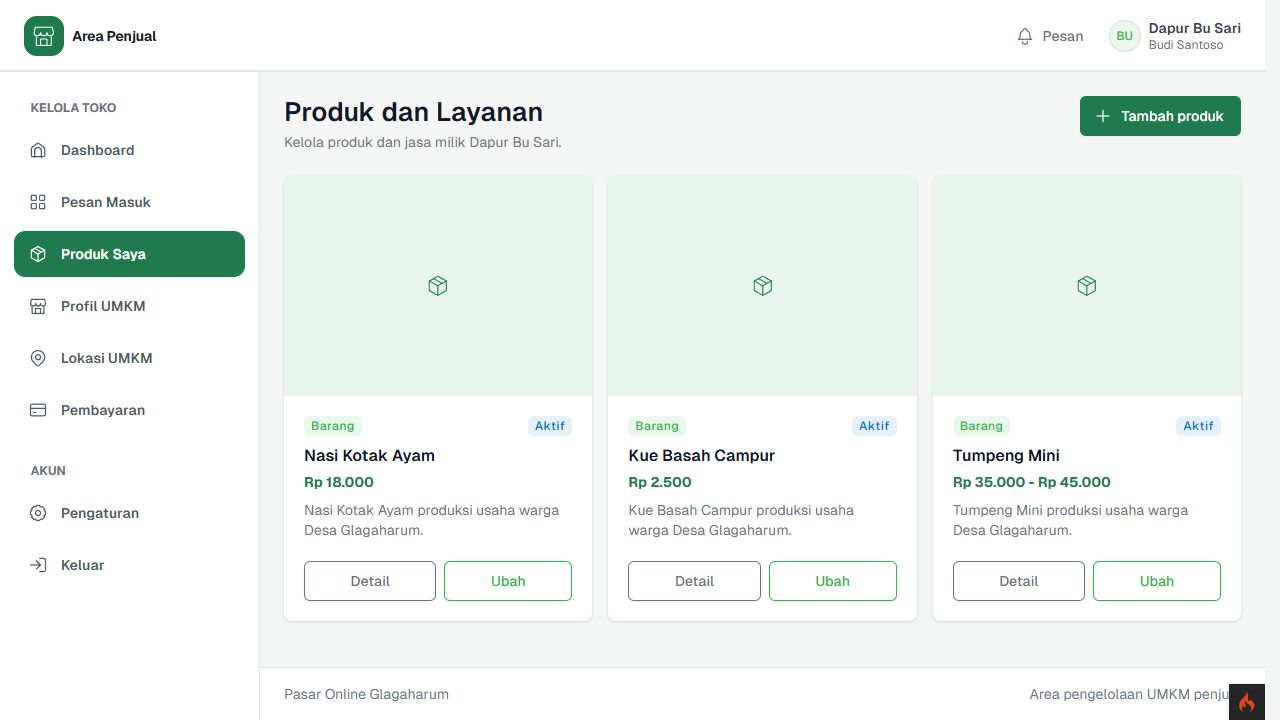Click the Pembayaran credit card icon
The height and width of the screenshot is (720, 1280).
(x=38, y=410)
